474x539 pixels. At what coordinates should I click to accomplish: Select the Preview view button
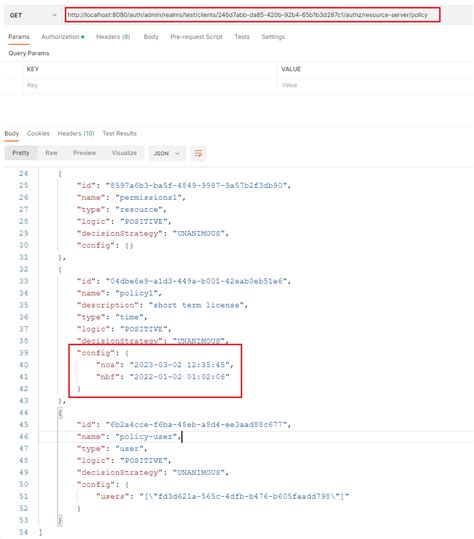click(x=85, y=153)
